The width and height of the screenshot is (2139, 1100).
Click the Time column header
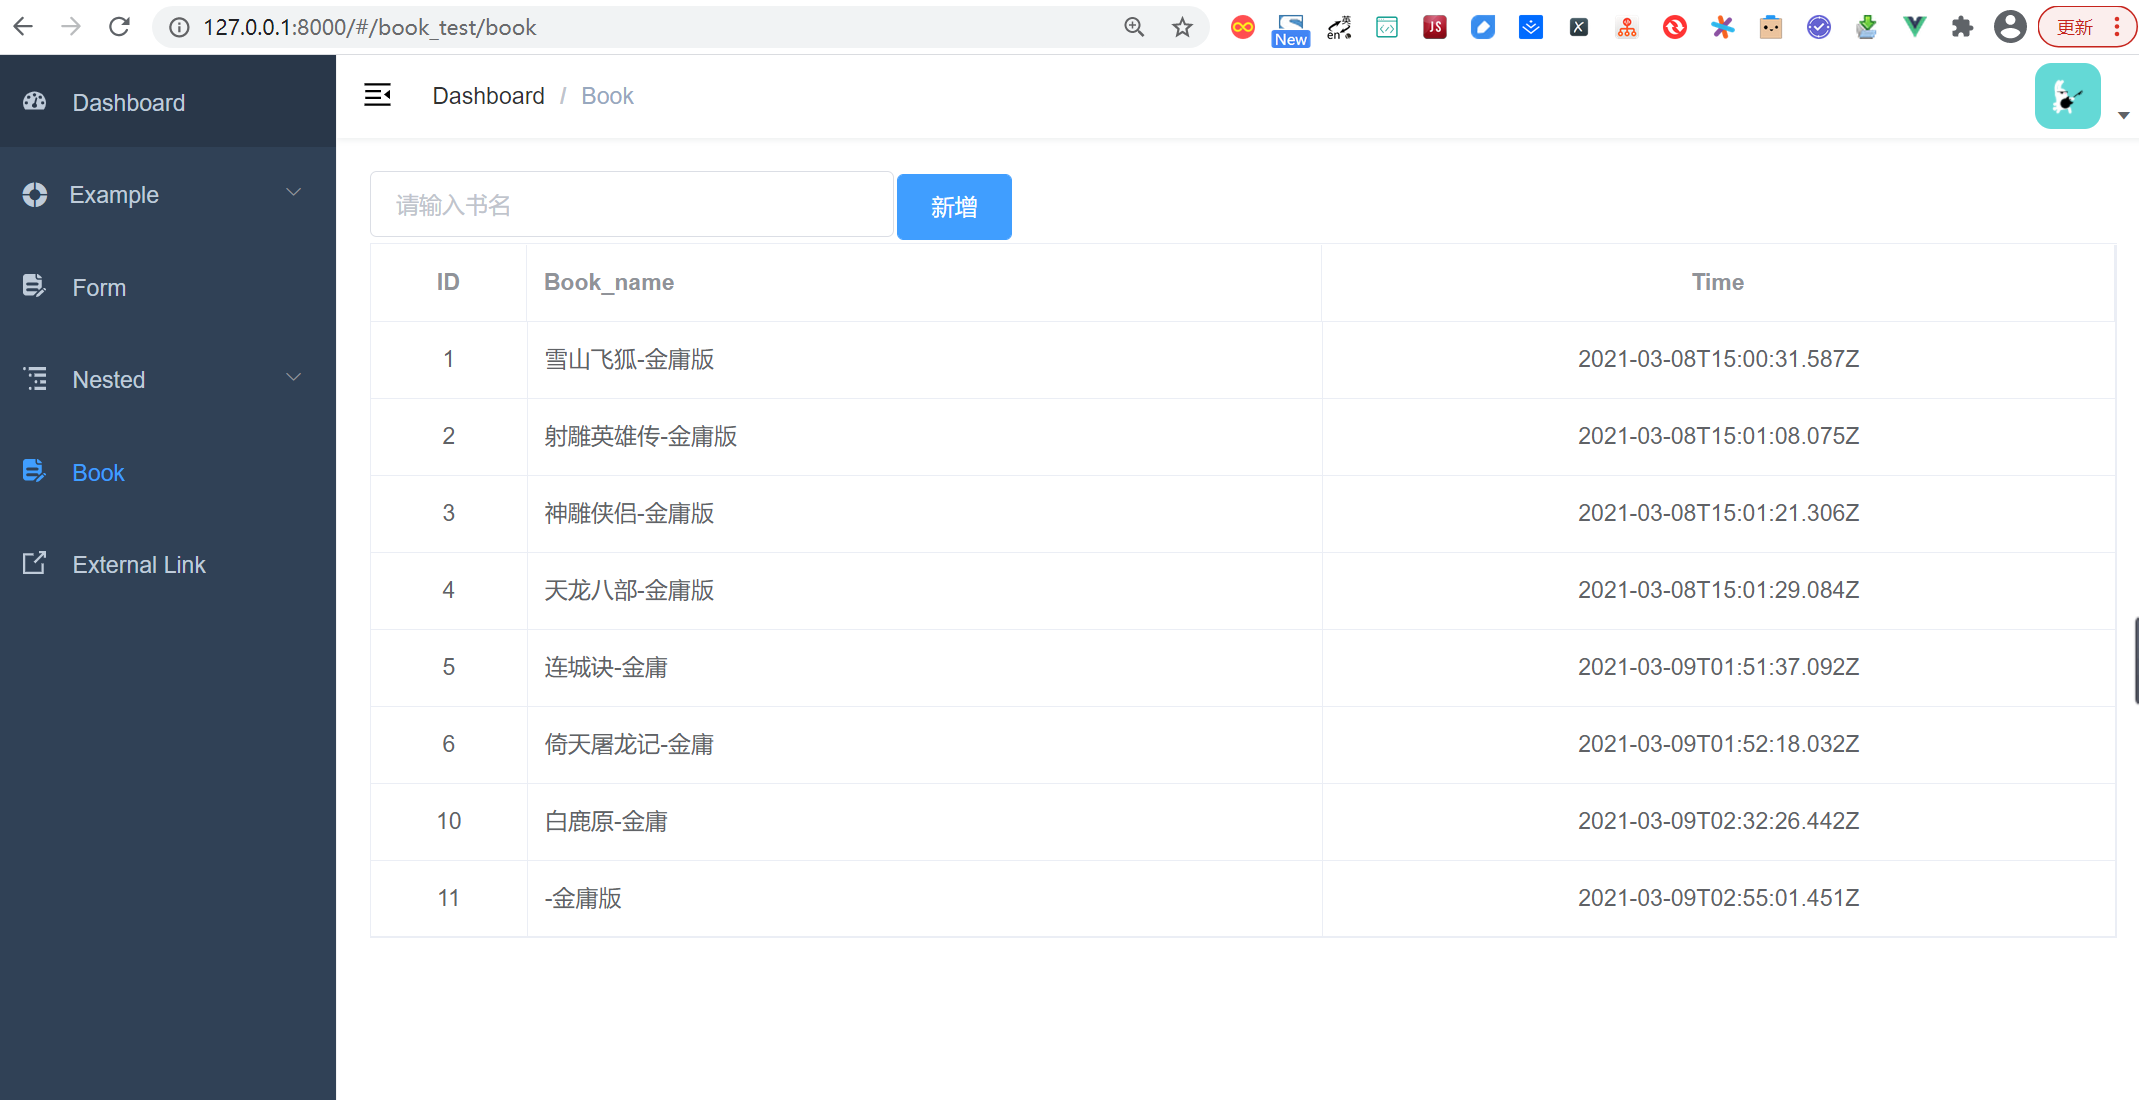pos(1717,282)
